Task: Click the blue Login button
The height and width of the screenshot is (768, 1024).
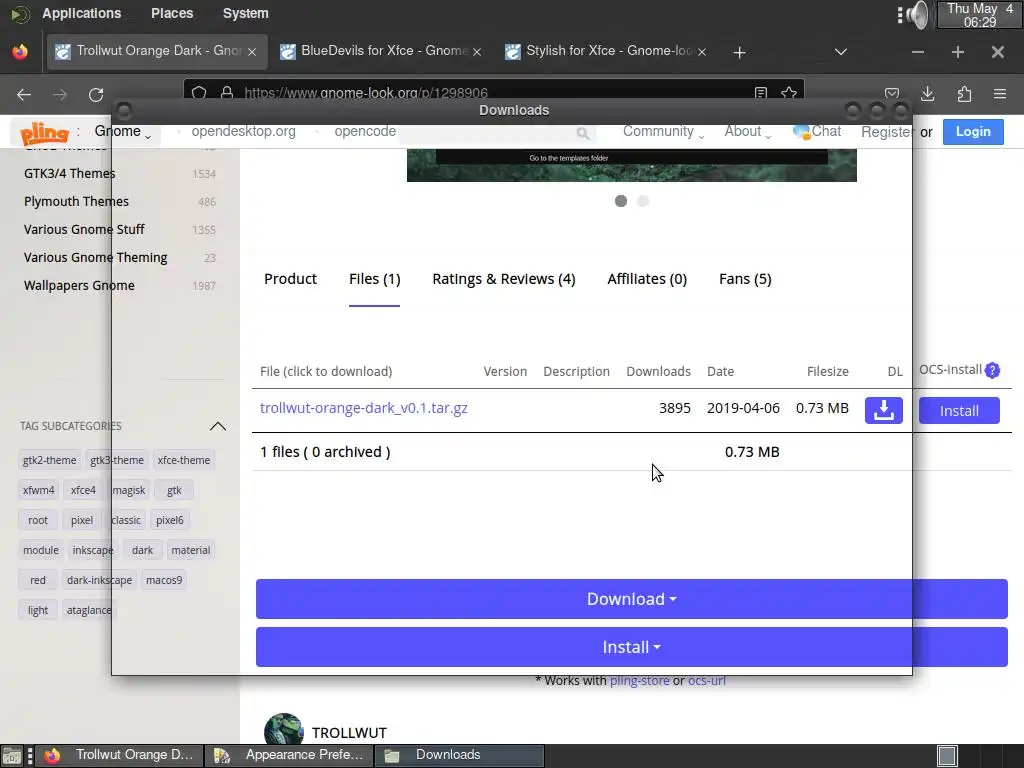Action: click(973, 131)
